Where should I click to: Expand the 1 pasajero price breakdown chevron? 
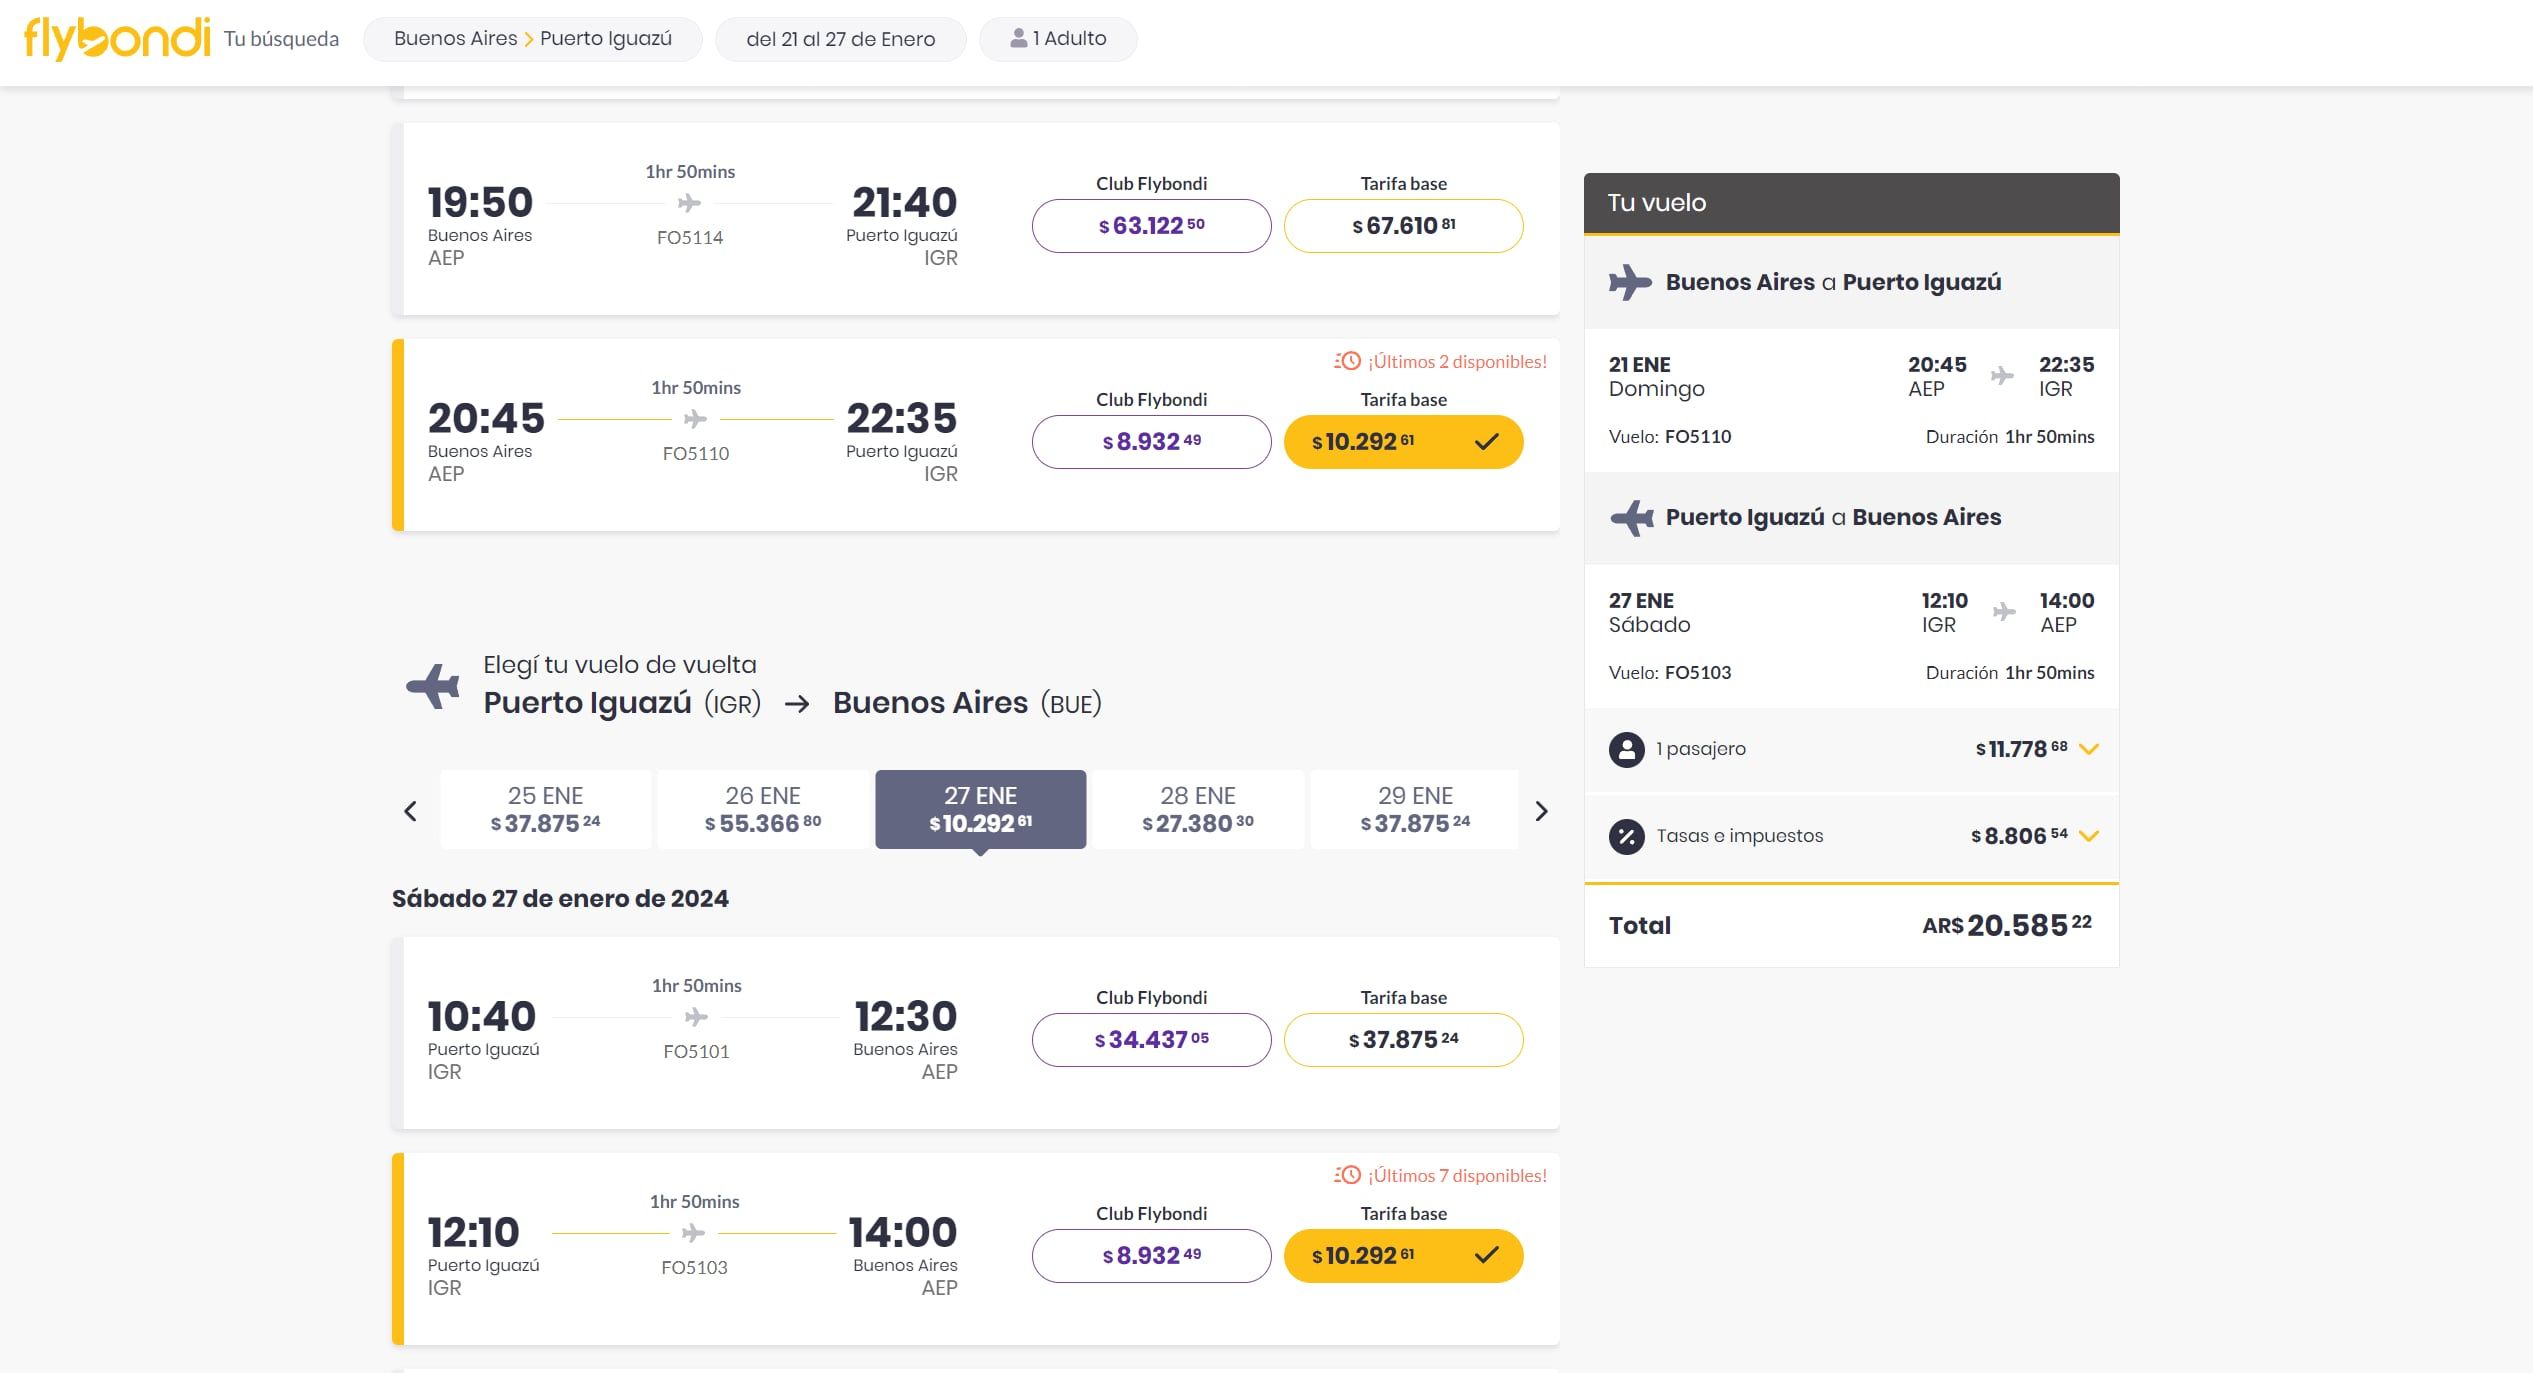(x=2088, y=749)
